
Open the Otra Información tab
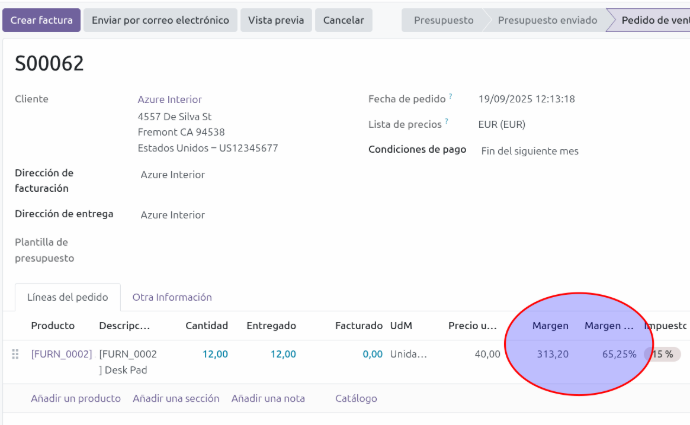pyautogui.click(x=172, y=297)
